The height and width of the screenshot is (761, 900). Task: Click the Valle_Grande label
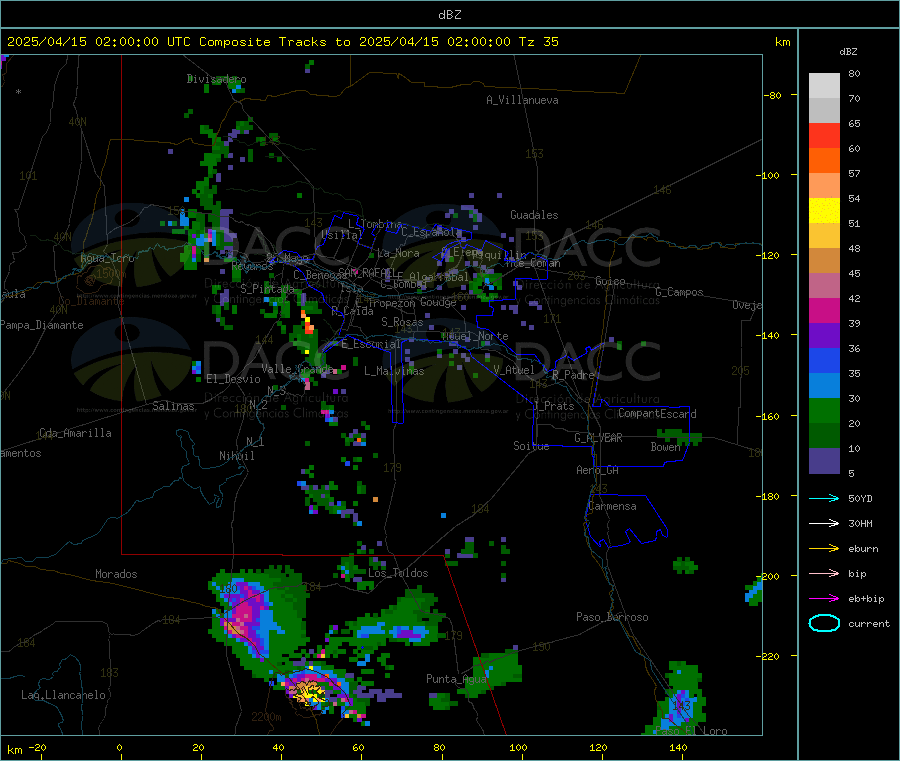pyautogui.click(x=297, y=368)
